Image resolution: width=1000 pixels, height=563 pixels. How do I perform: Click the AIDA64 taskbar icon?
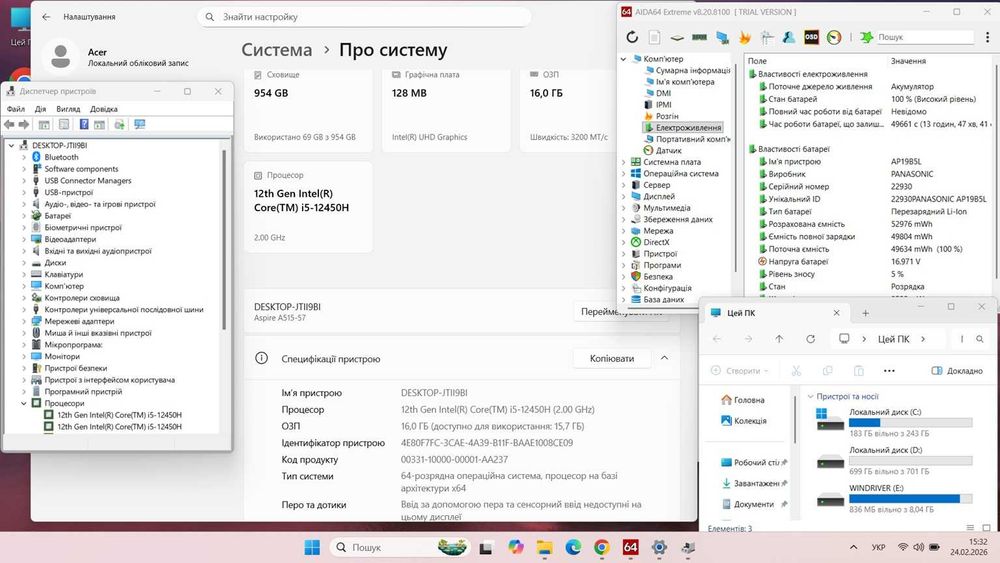pos(630,547)
